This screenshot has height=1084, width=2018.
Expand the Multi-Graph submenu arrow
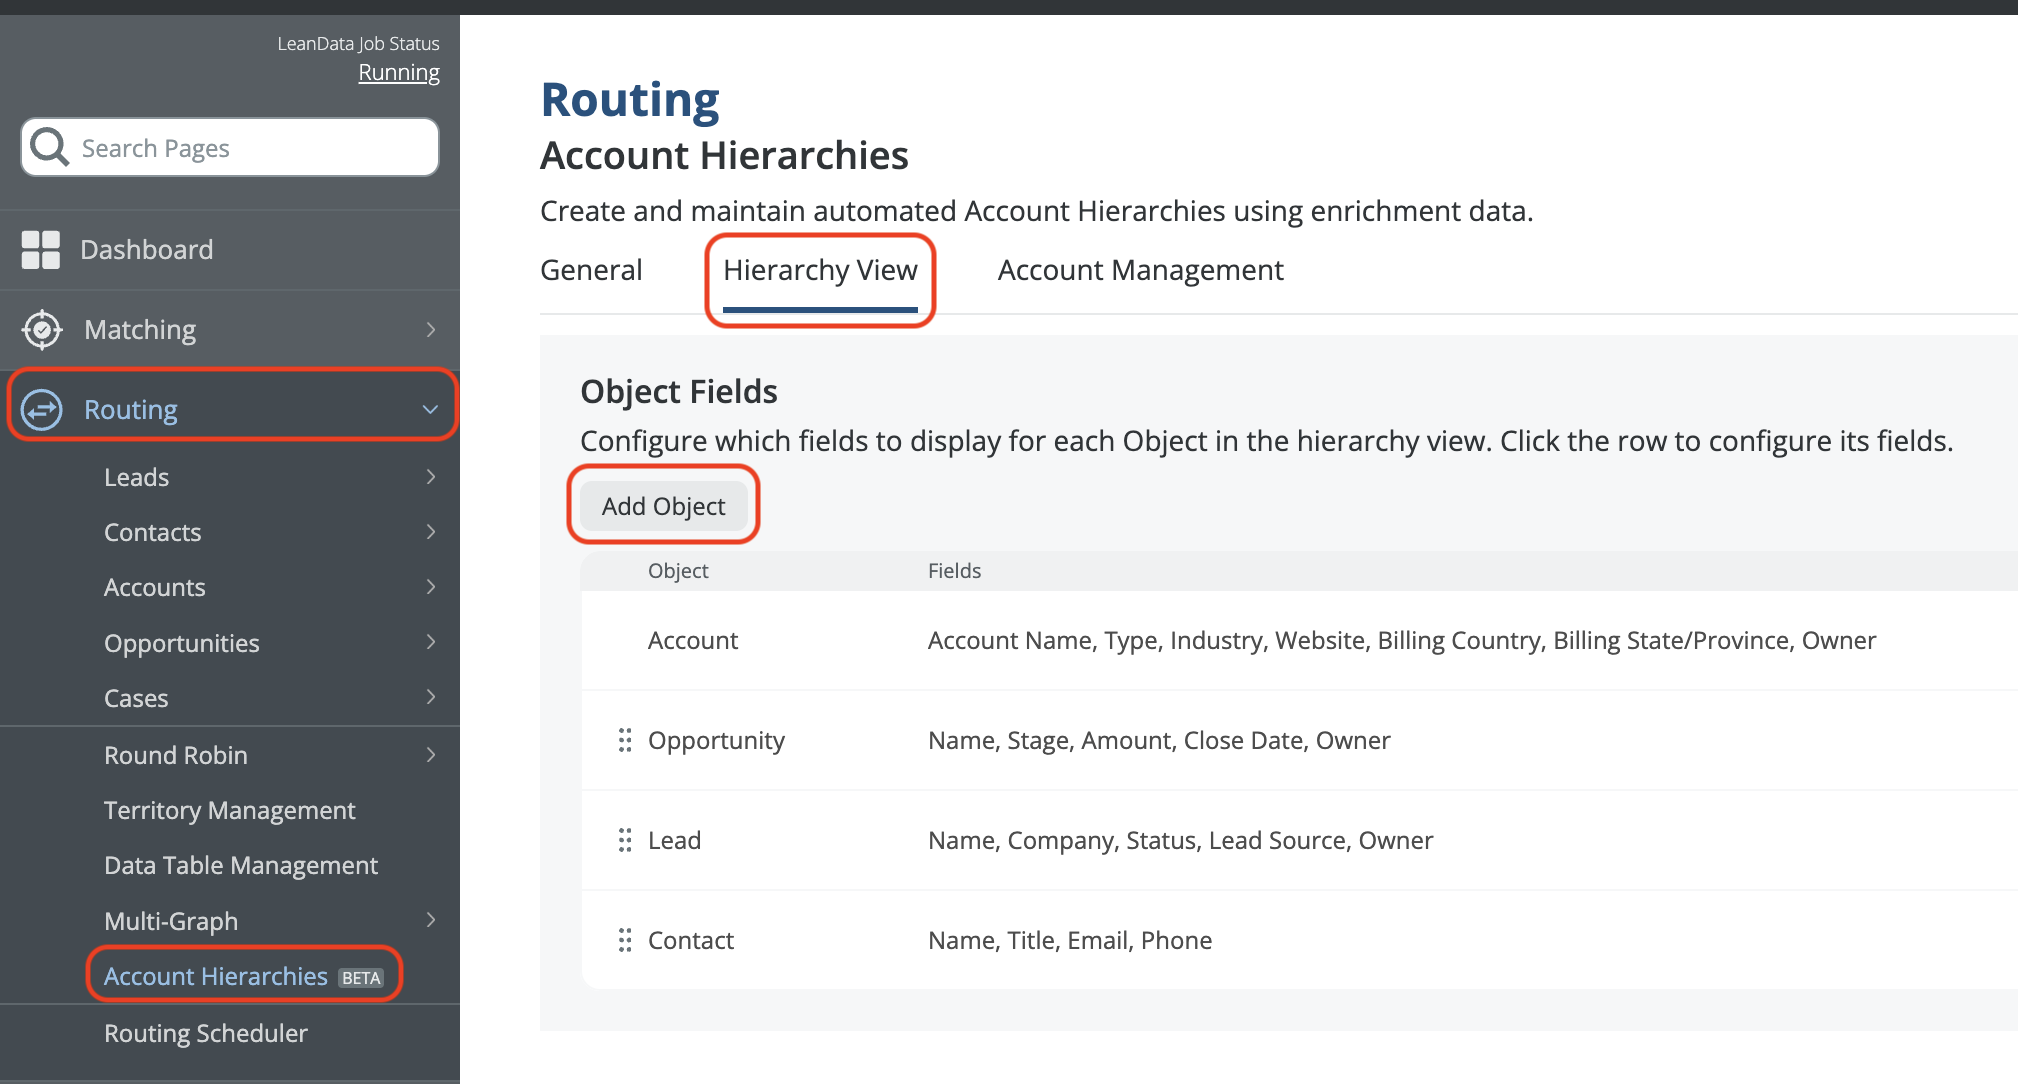[431, 920]
